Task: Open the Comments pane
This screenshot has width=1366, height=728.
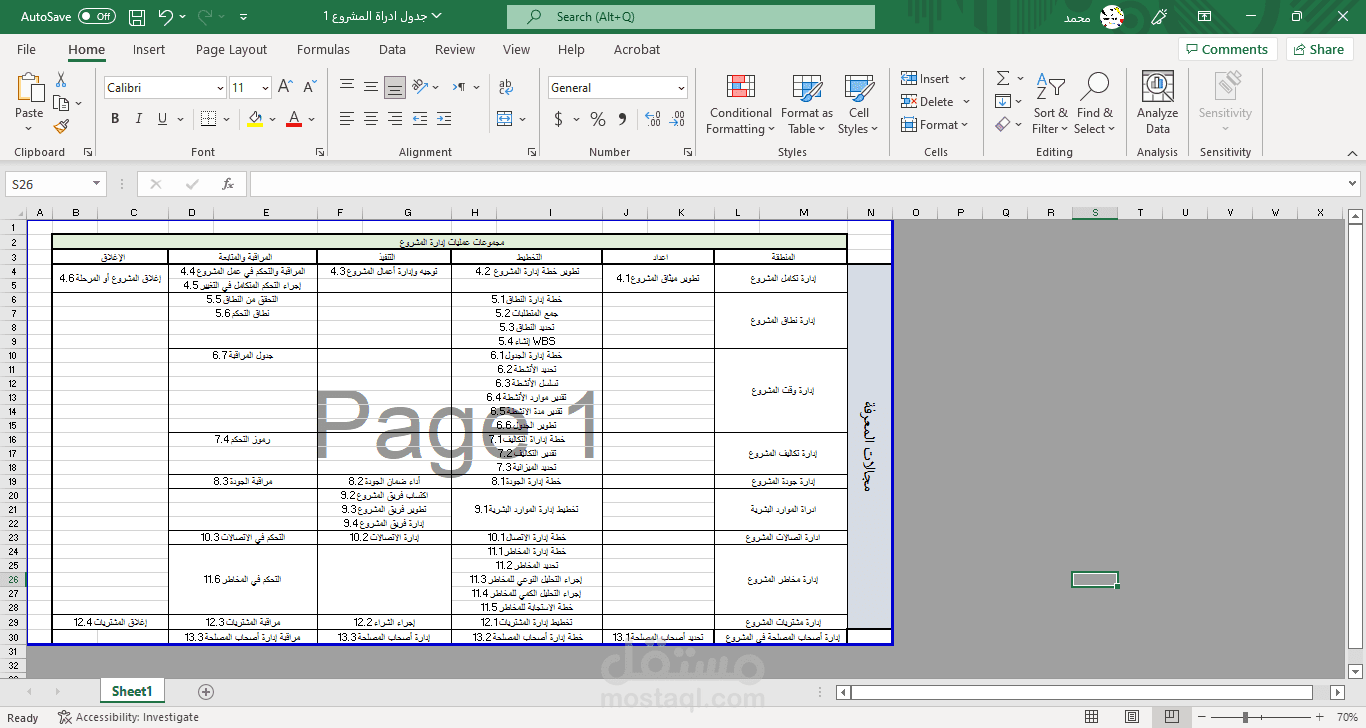Action: [1228, 48]
